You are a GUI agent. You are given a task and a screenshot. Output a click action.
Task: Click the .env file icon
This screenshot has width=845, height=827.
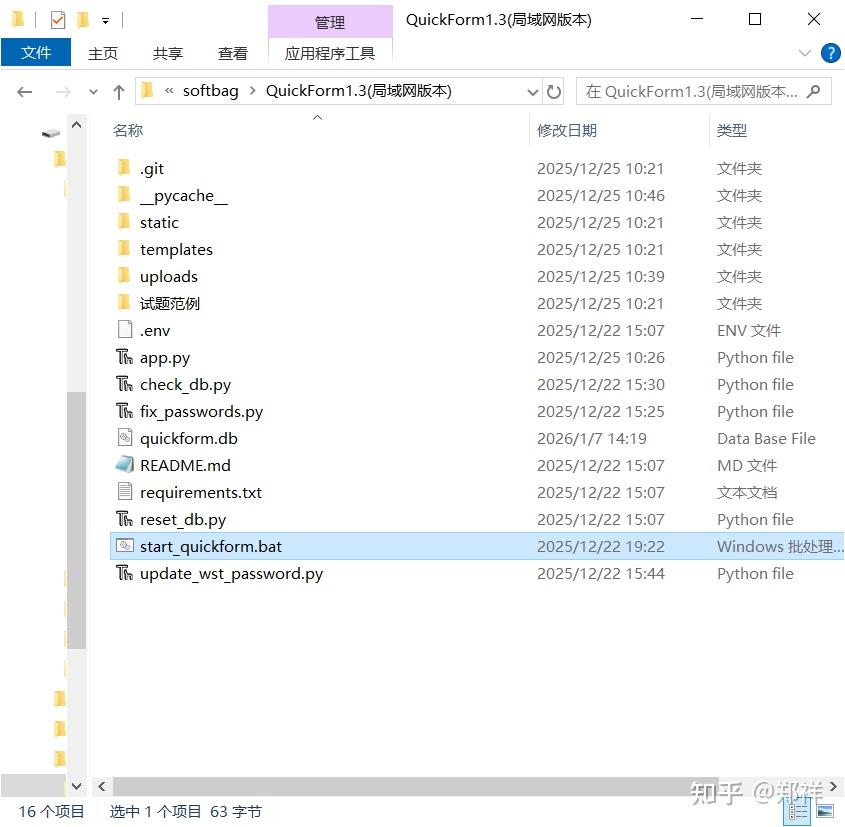[124, 329]
